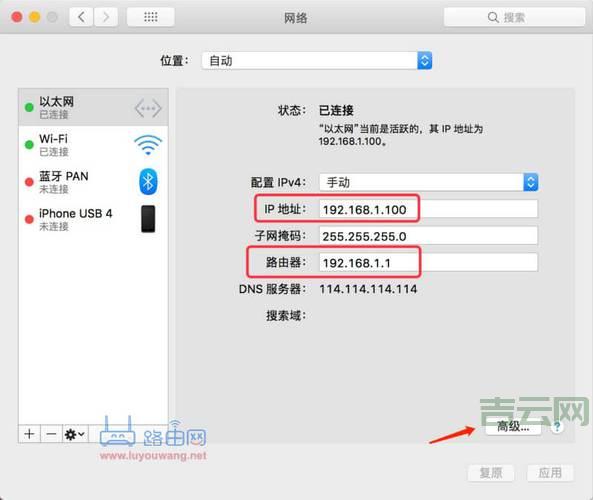Select iPhone USB 4 service in sidebar

[x=93, y=219]
